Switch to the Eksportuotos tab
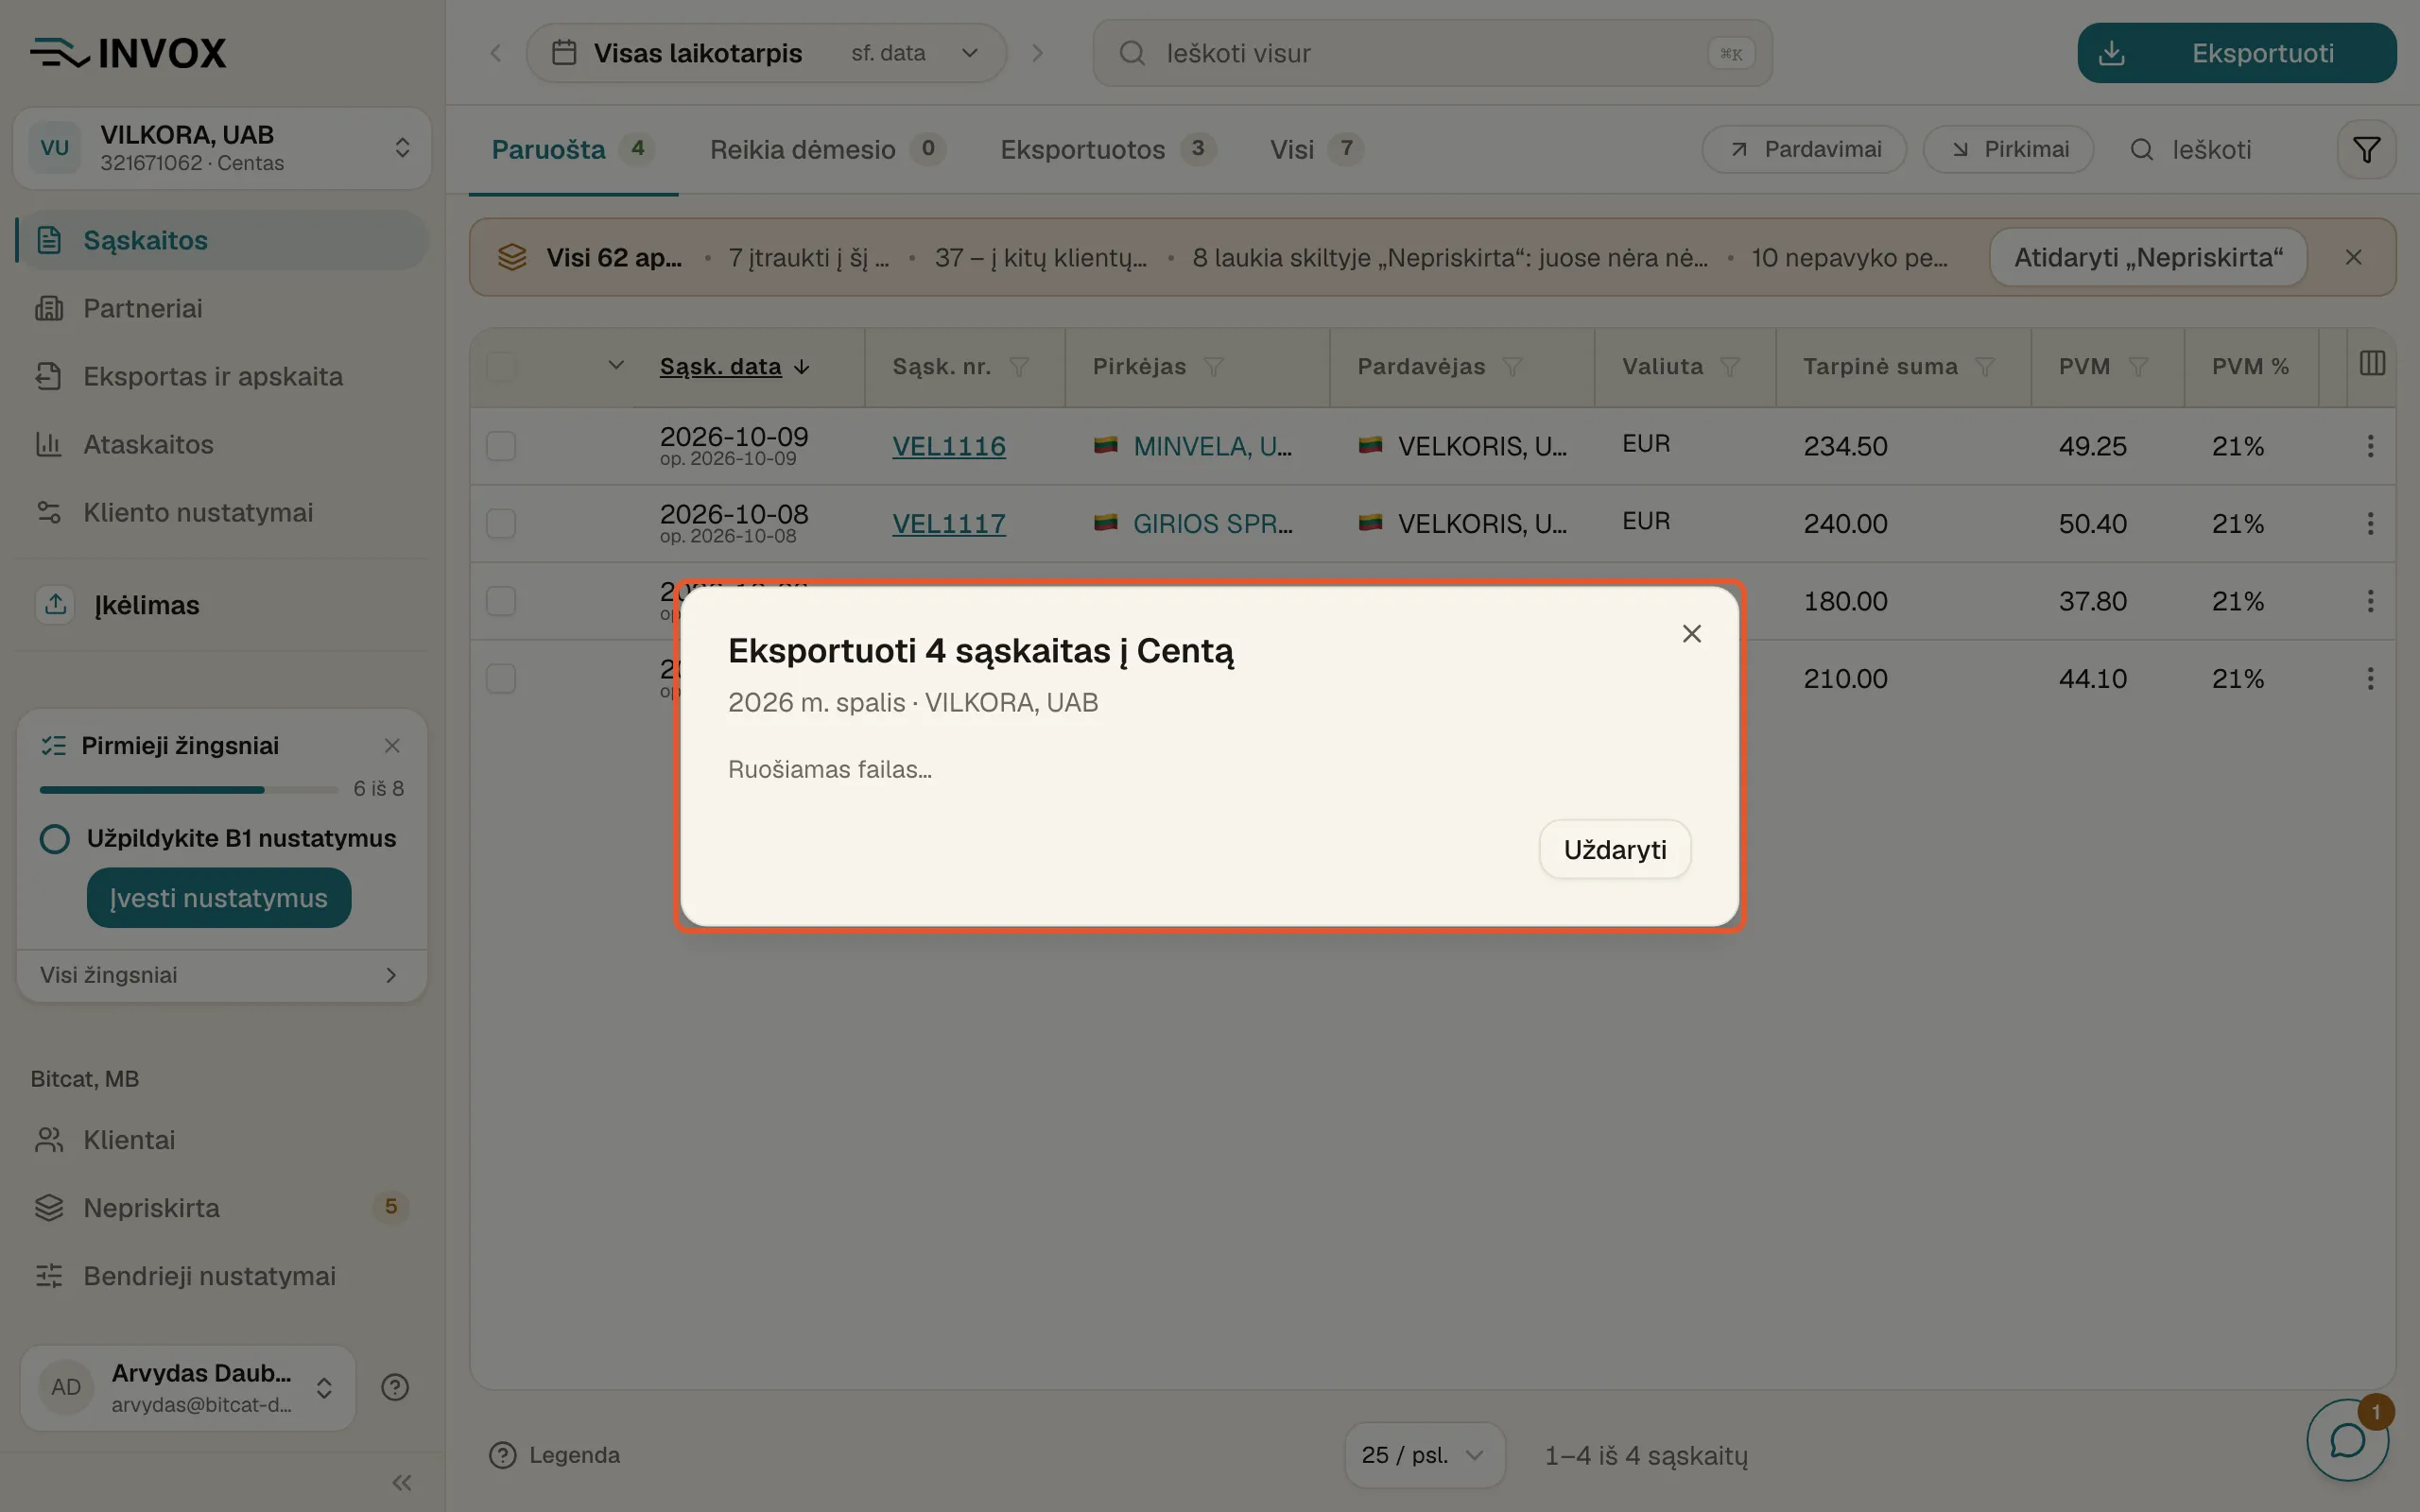The width and height of the screenshot is (2420, 1512). click(1107, 150)
